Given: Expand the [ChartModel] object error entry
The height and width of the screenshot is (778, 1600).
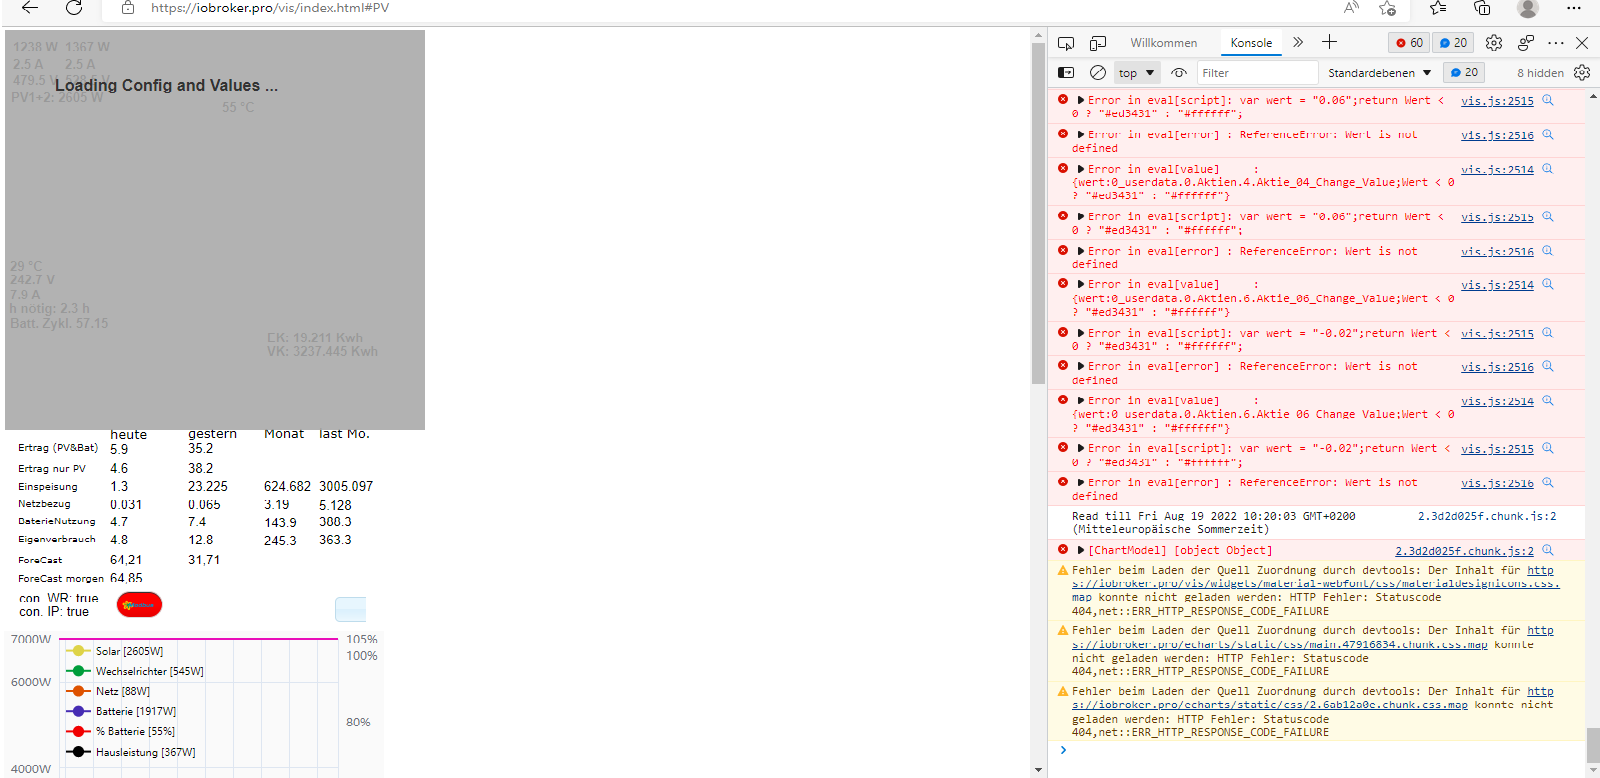Looking at the screenshot, I should coord(1081,550).
